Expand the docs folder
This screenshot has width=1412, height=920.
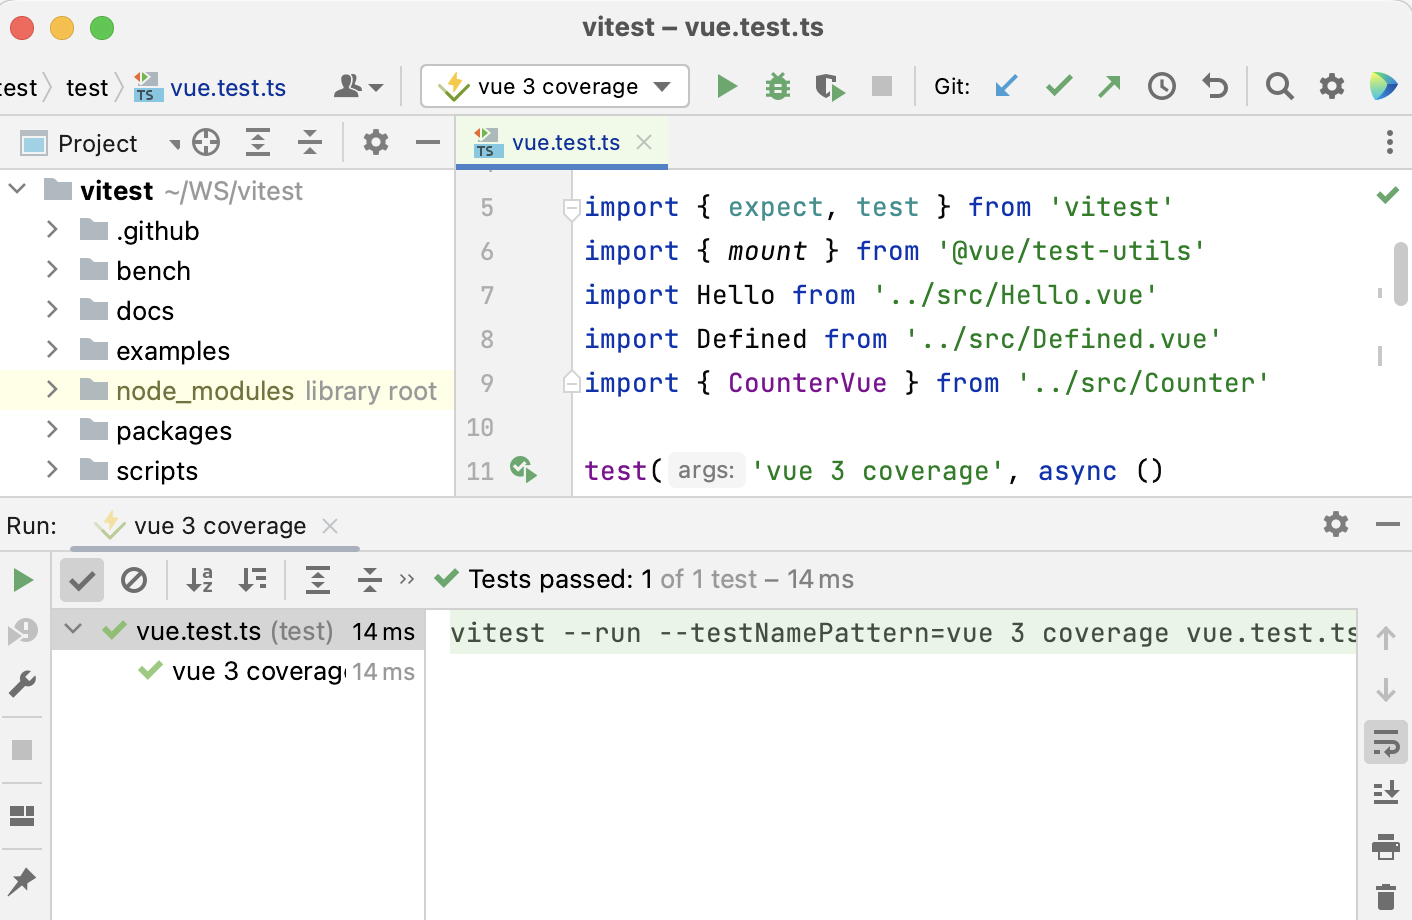coord(52,309)
